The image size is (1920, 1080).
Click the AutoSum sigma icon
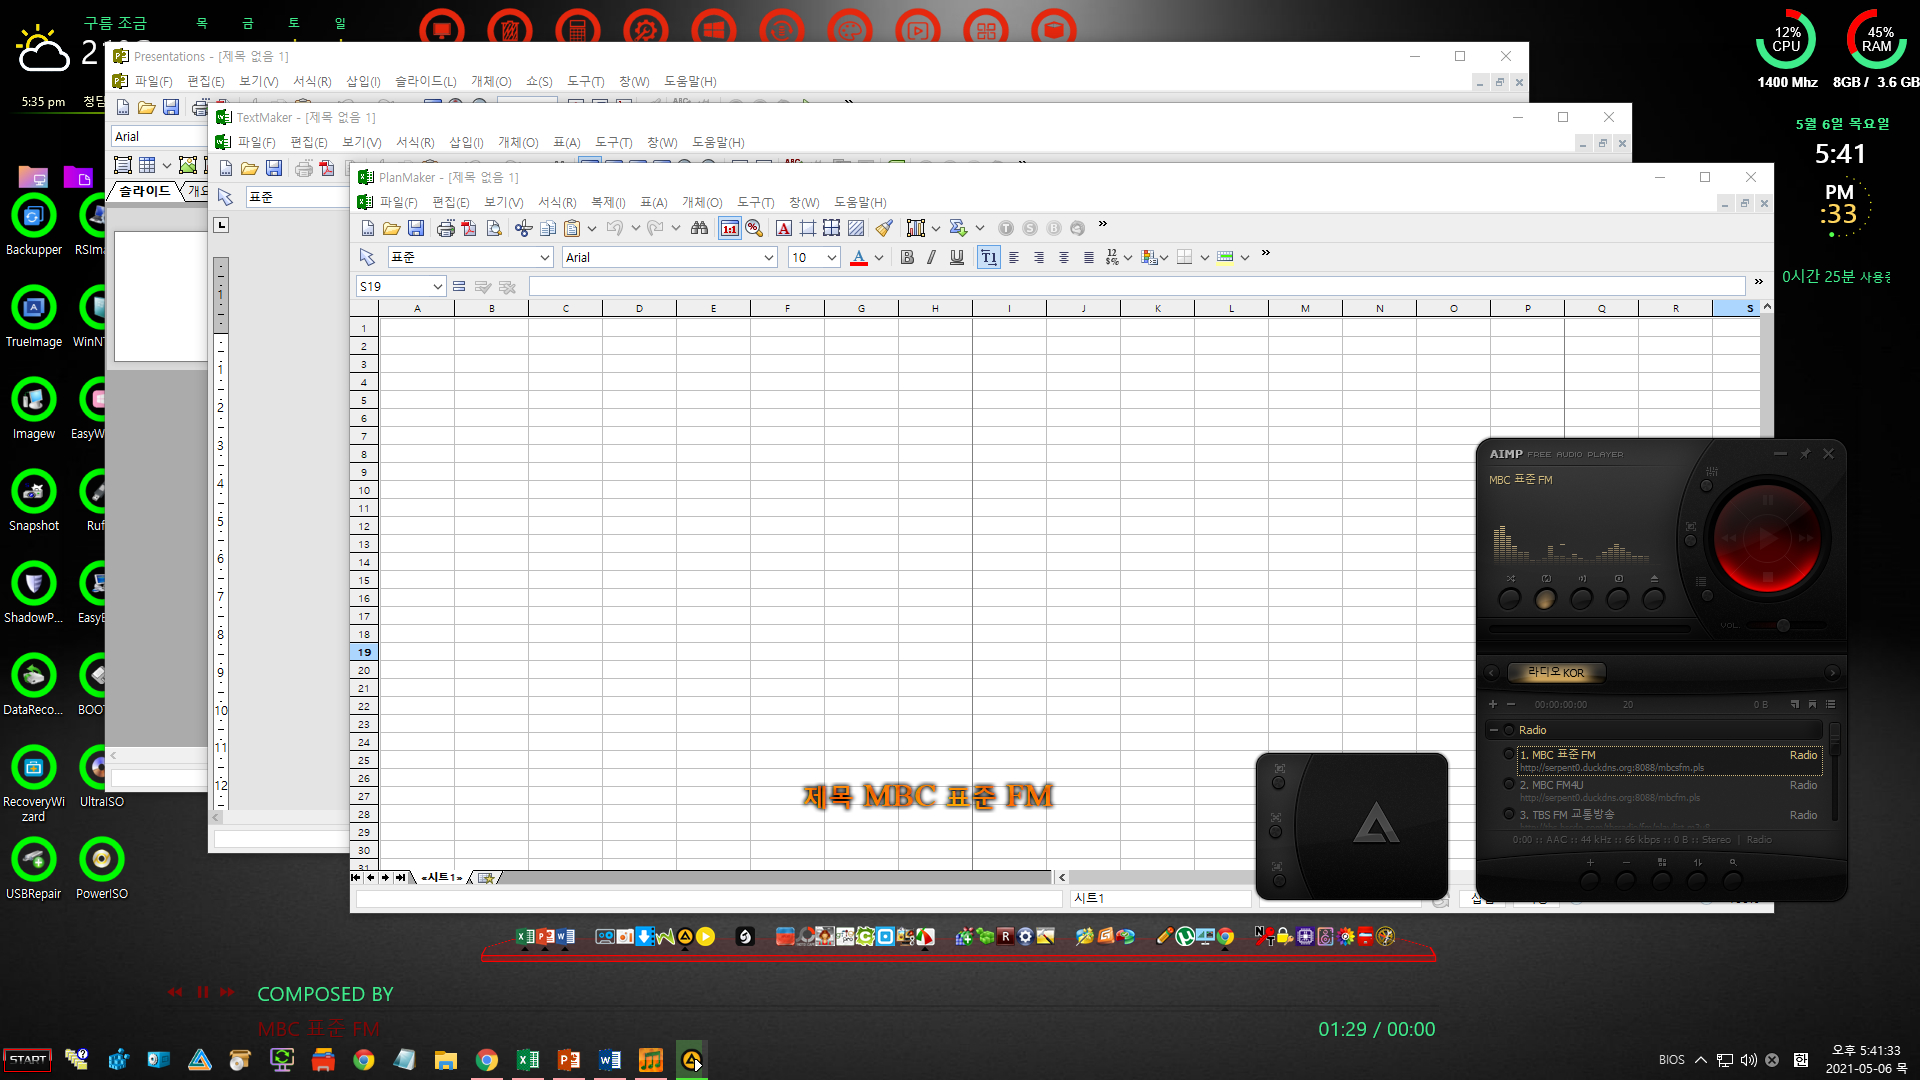click(958, 228)
